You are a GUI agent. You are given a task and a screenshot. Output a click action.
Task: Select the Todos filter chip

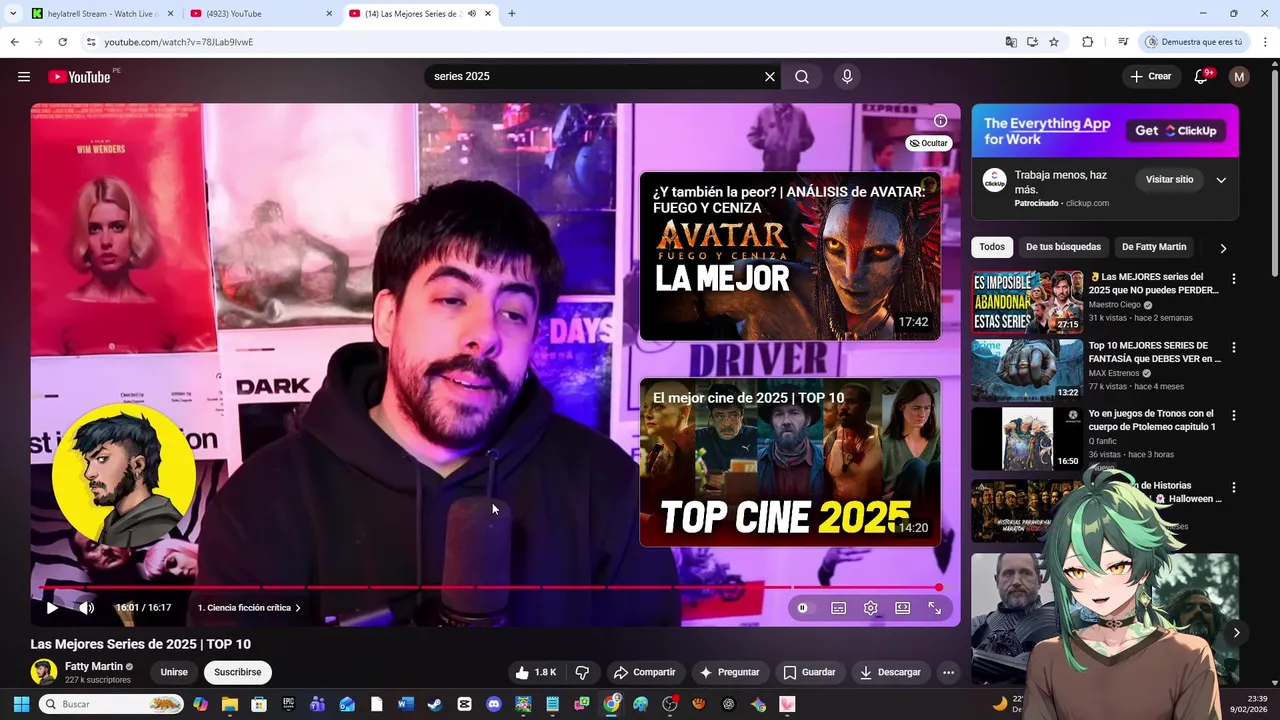pos(992,247)
